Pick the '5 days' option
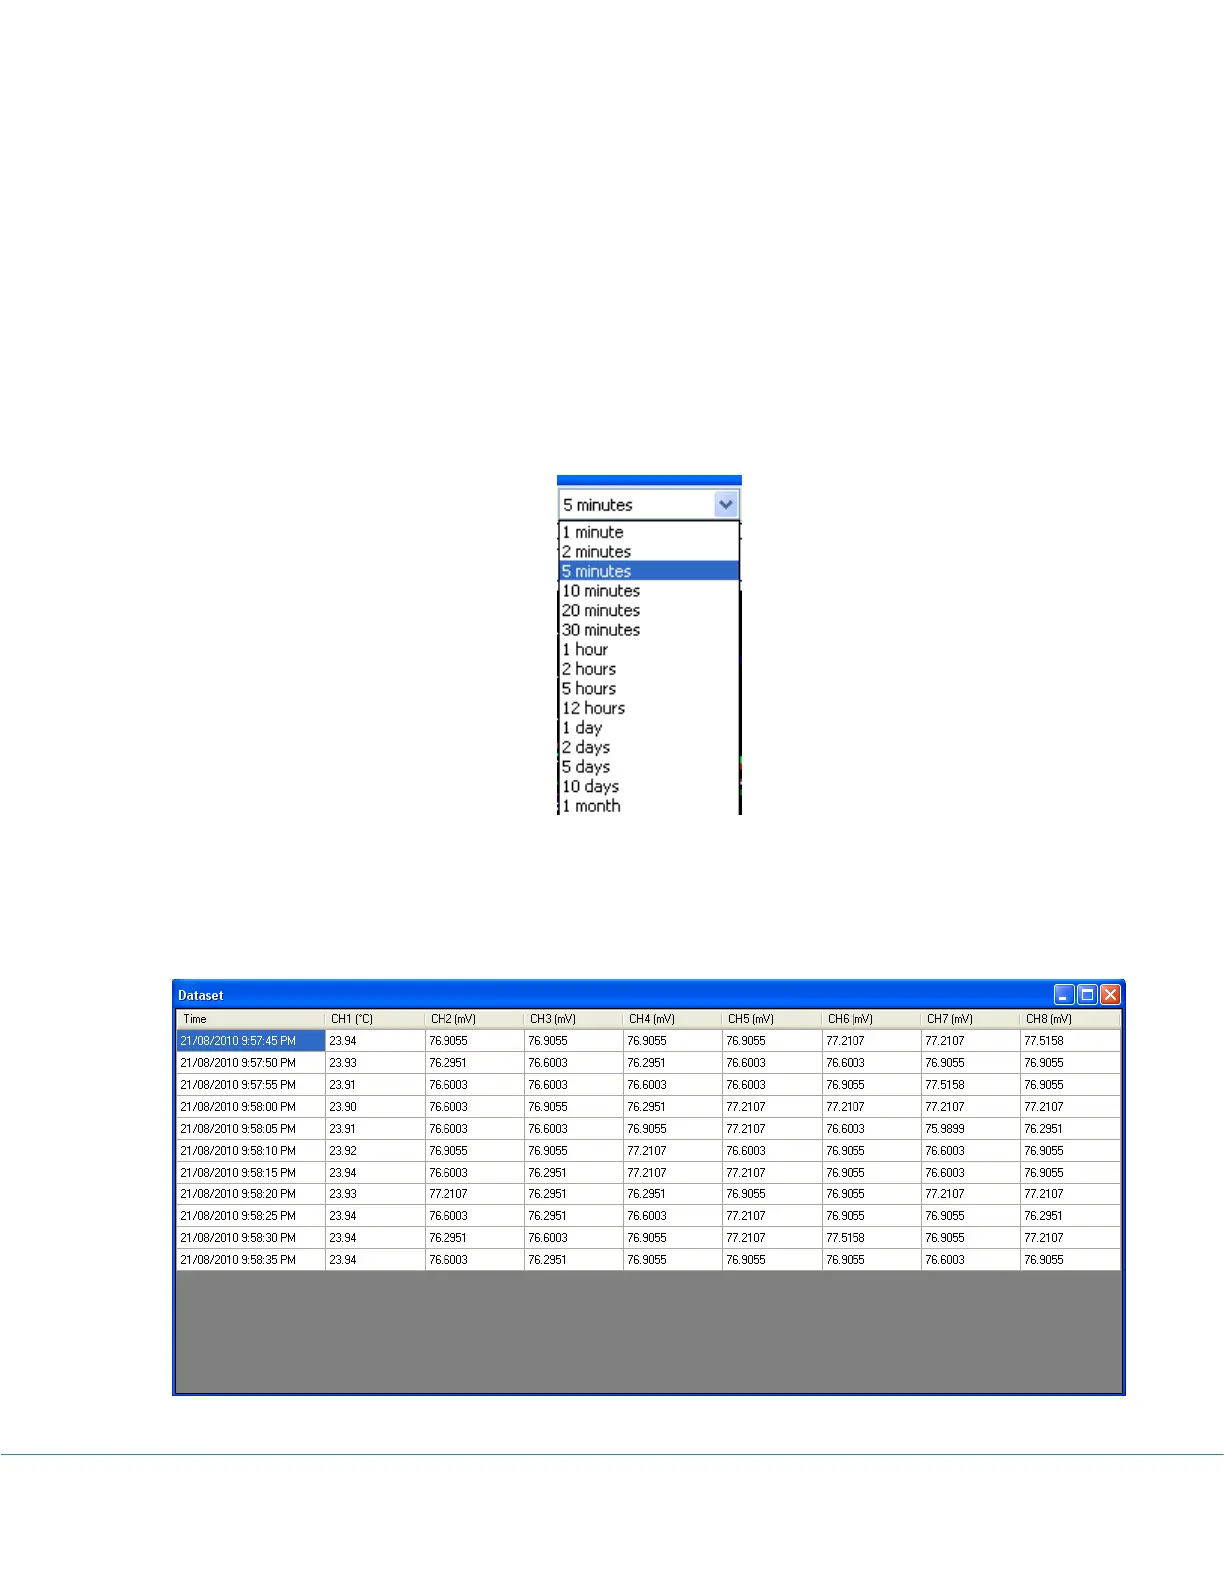The image size is (1224, 1584). pos(648,767)
